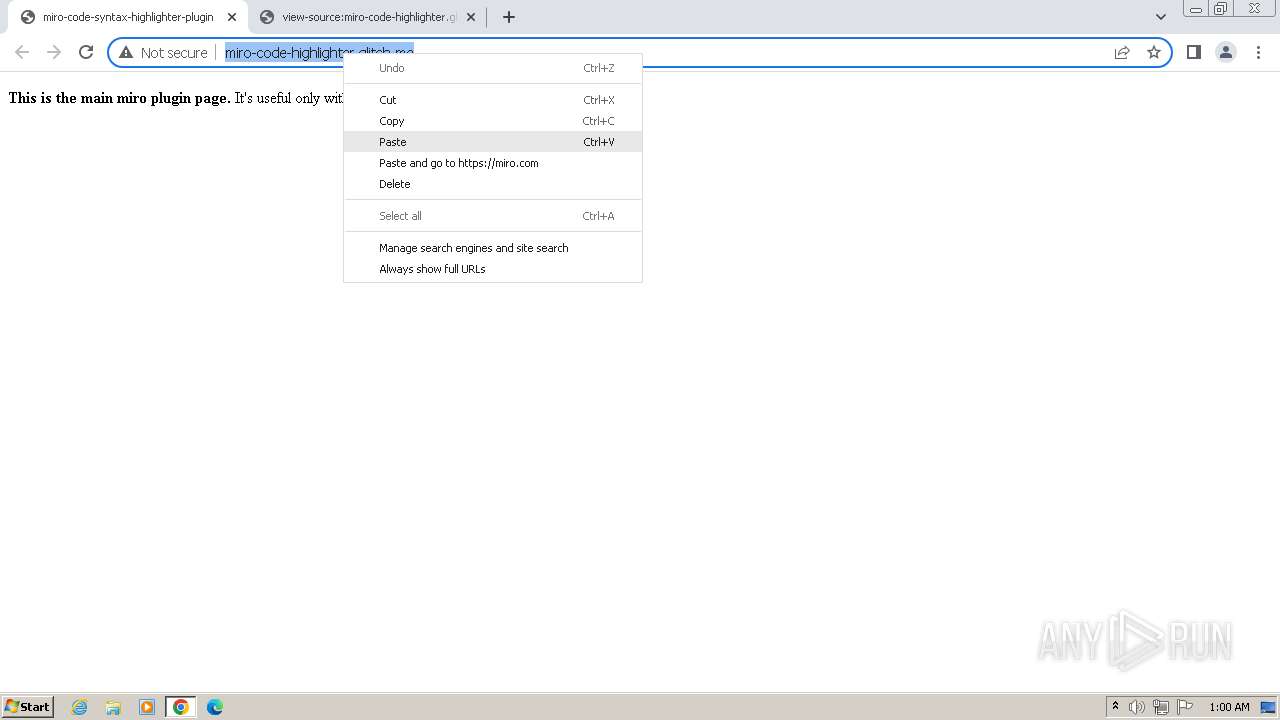The width and height of the screenshot is (1280, 720).
Task: Open the volume speaker tray icon
Action: tap(1137, 707)
